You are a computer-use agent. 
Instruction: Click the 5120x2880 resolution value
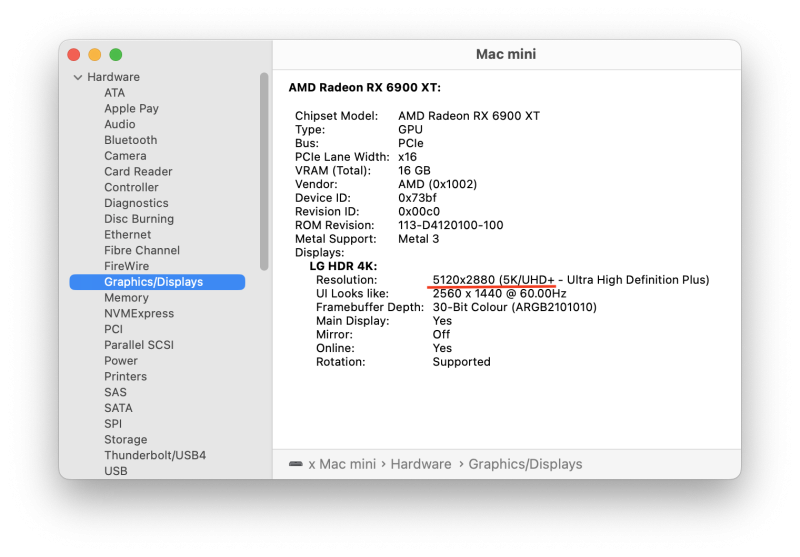(571, 280)
